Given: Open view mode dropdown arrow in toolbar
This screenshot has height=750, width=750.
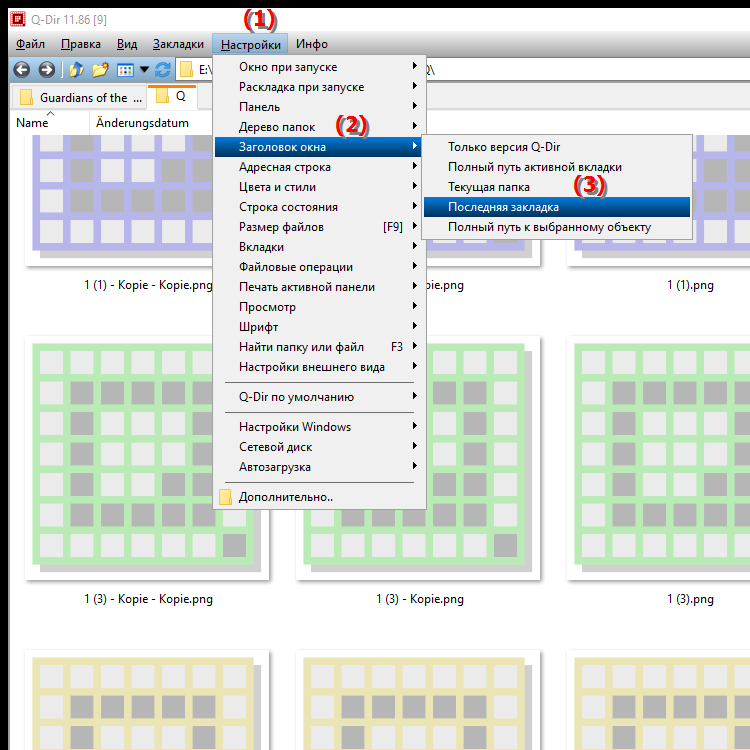Looking at the screenshot, I should 144,70.
